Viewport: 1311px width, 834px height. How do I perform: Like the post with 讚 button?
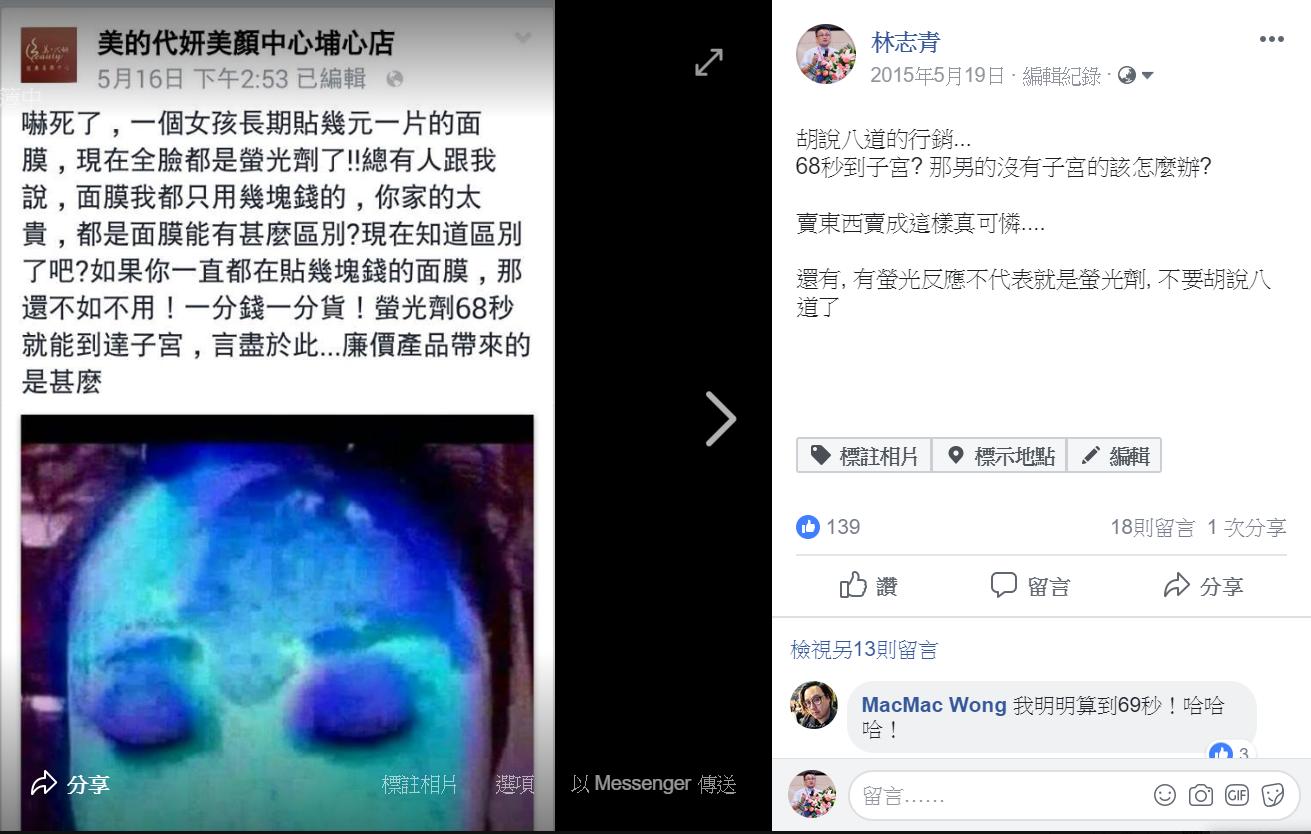coord(869,586)
